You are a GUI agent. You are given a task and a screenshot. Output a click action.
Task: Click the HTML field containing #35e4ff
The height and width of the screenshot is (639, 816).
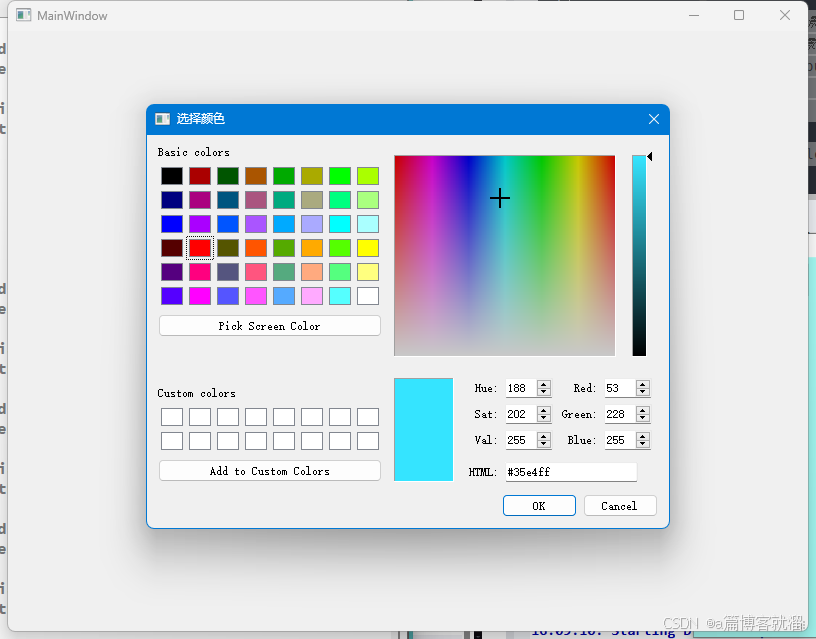[x=571, y=472]
